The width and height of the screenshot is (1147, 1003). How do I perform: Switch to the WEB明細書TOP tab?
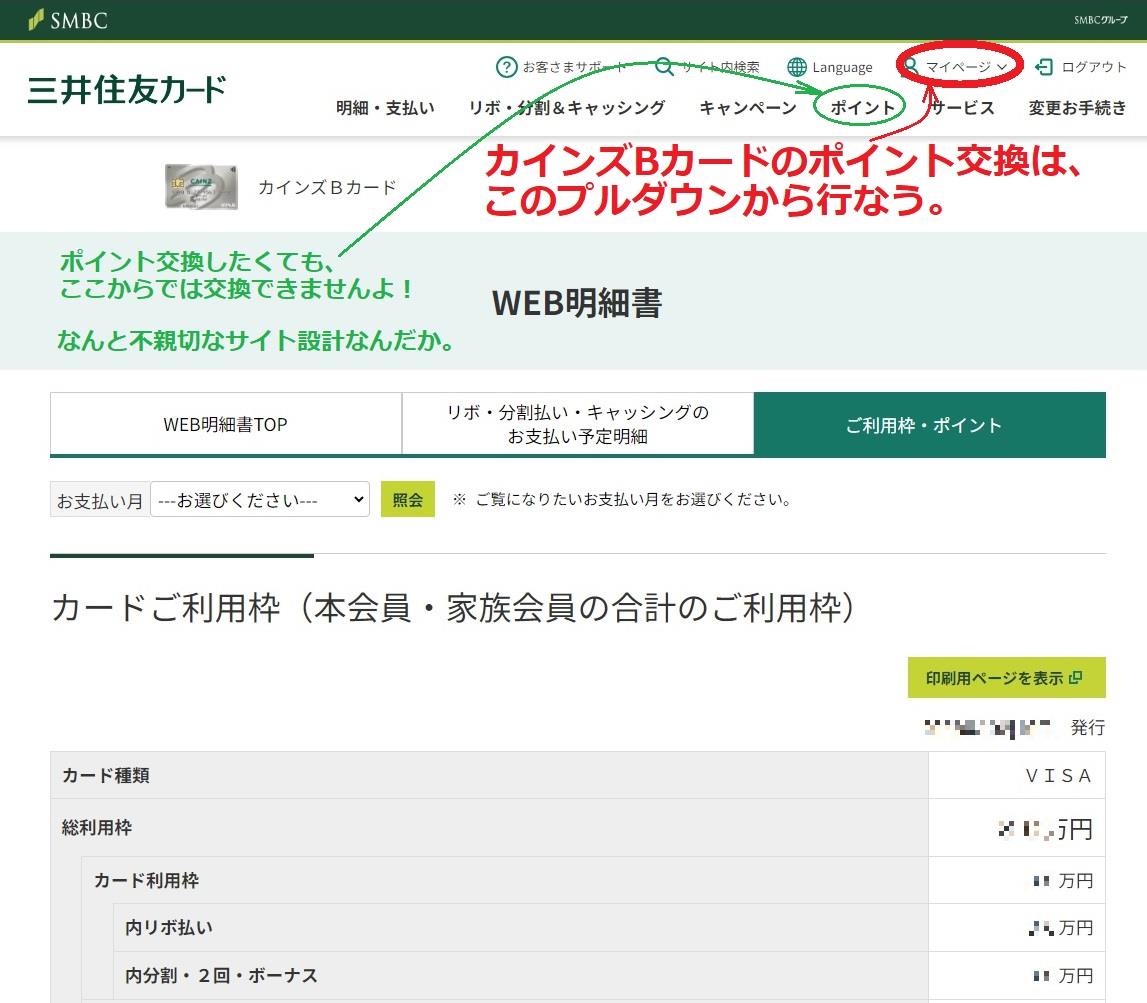point(225,424)
